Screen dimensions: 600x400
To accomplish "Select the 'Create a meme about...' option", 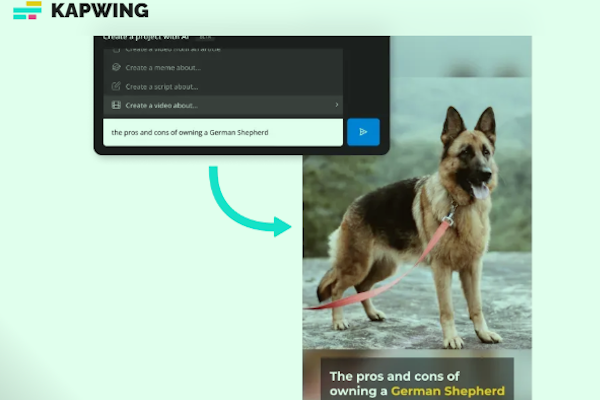I will [163, 67].
